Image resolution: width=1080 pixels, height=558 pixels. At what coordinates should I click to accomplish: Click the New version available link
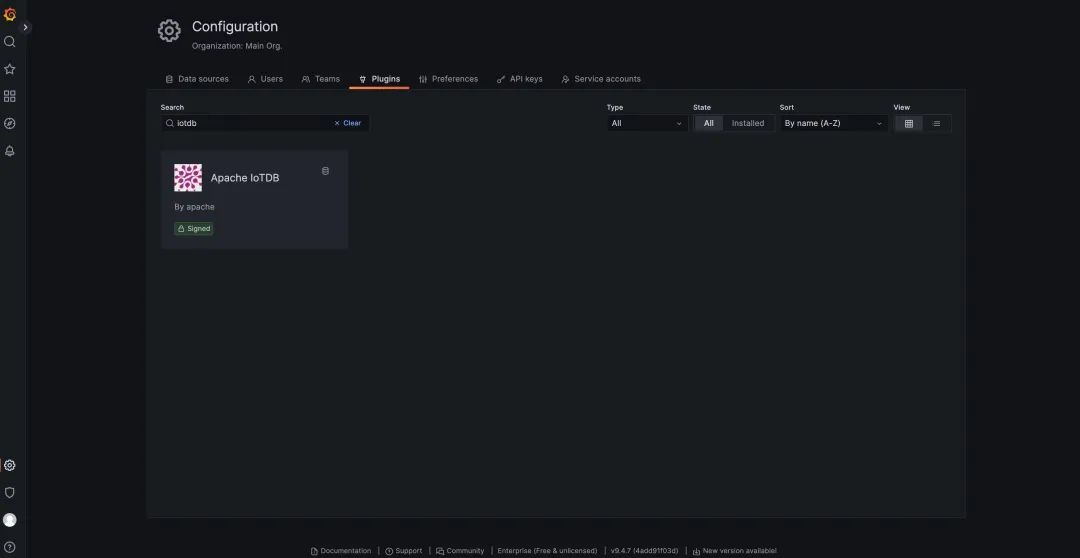tap(734, 551)
